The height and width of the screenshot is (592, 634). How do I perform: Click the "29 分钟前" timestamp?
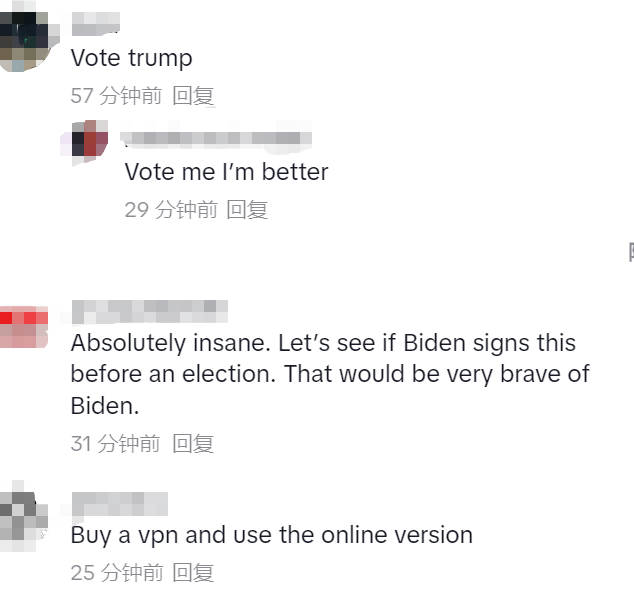(171, 210)
